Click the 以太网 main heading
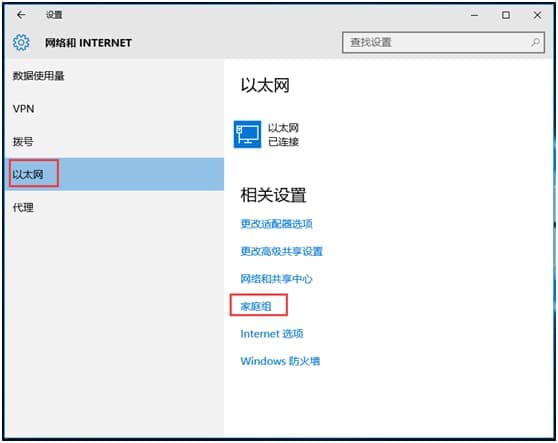This screenshot has height=443, width=558. [x=265, y=85]
